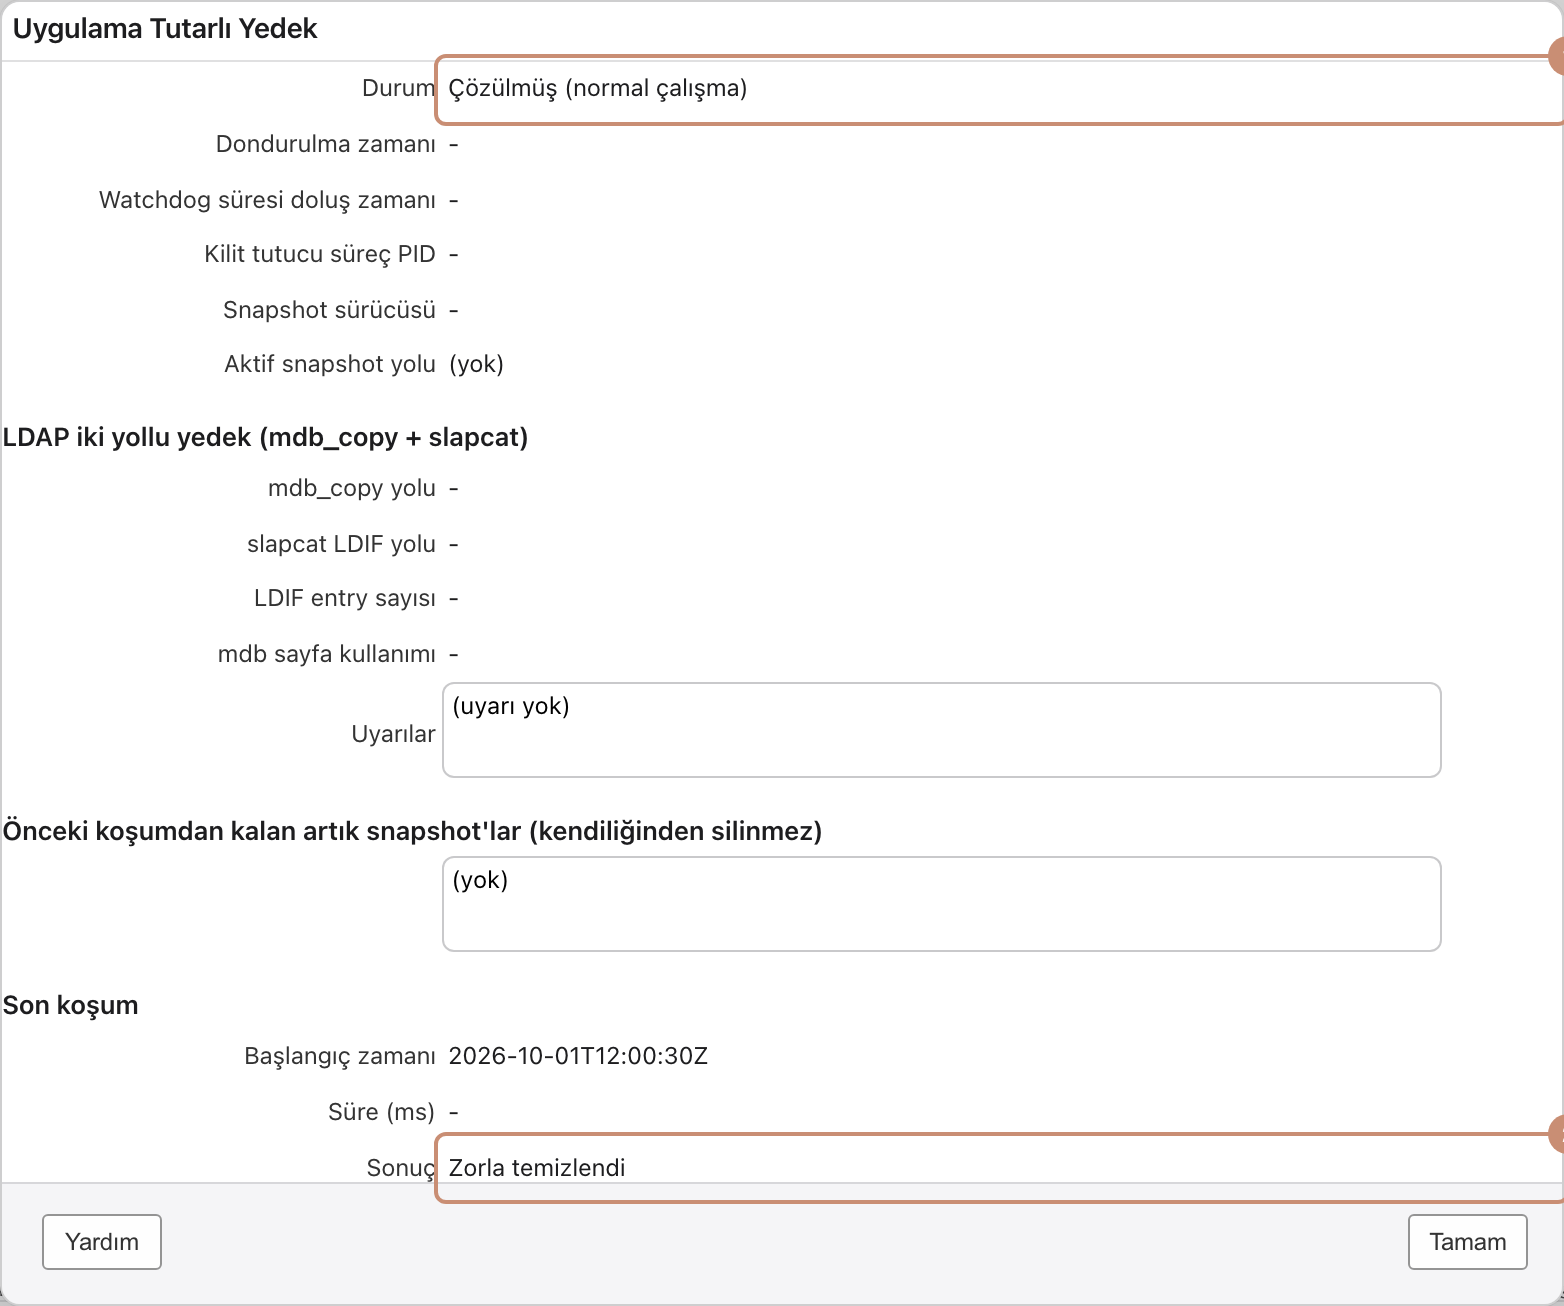
Task: Select the "Snapshot sürücüsü" label
Action: [x=329, y=310]
